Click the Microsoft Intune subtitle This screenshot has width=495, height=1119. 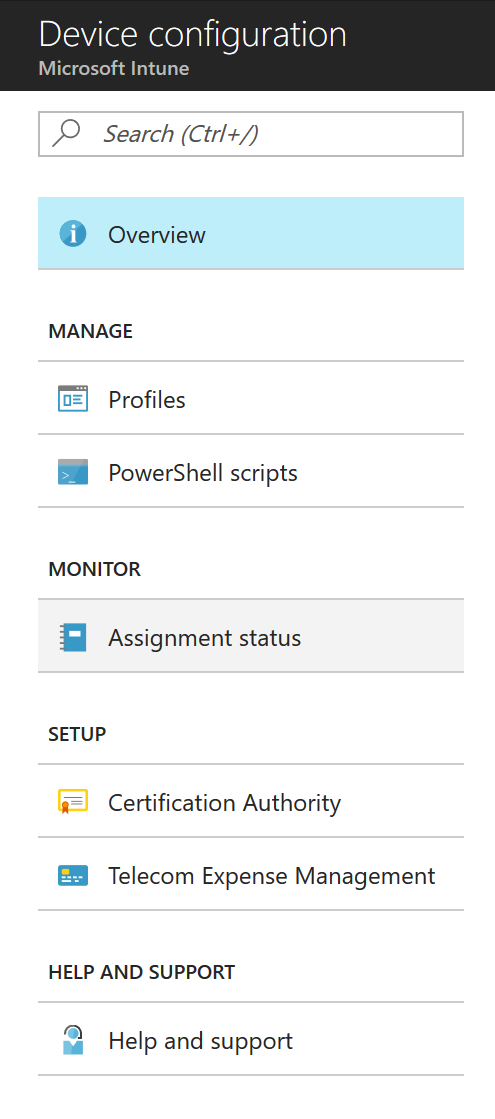pos(114,69)
